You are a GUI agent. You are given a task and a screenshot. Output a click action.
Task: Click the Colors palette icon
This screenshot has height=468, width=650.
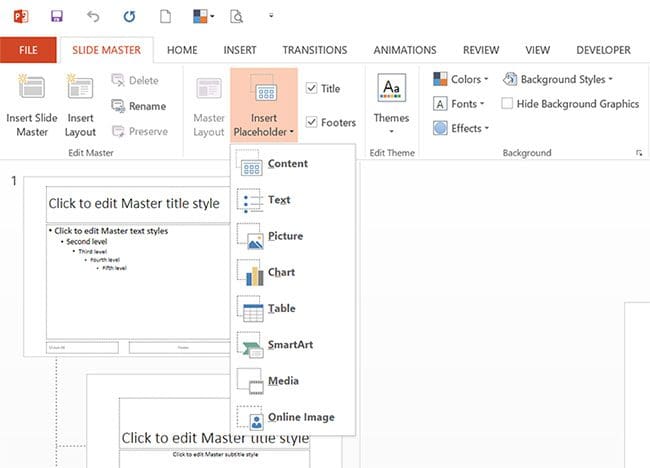440,79
